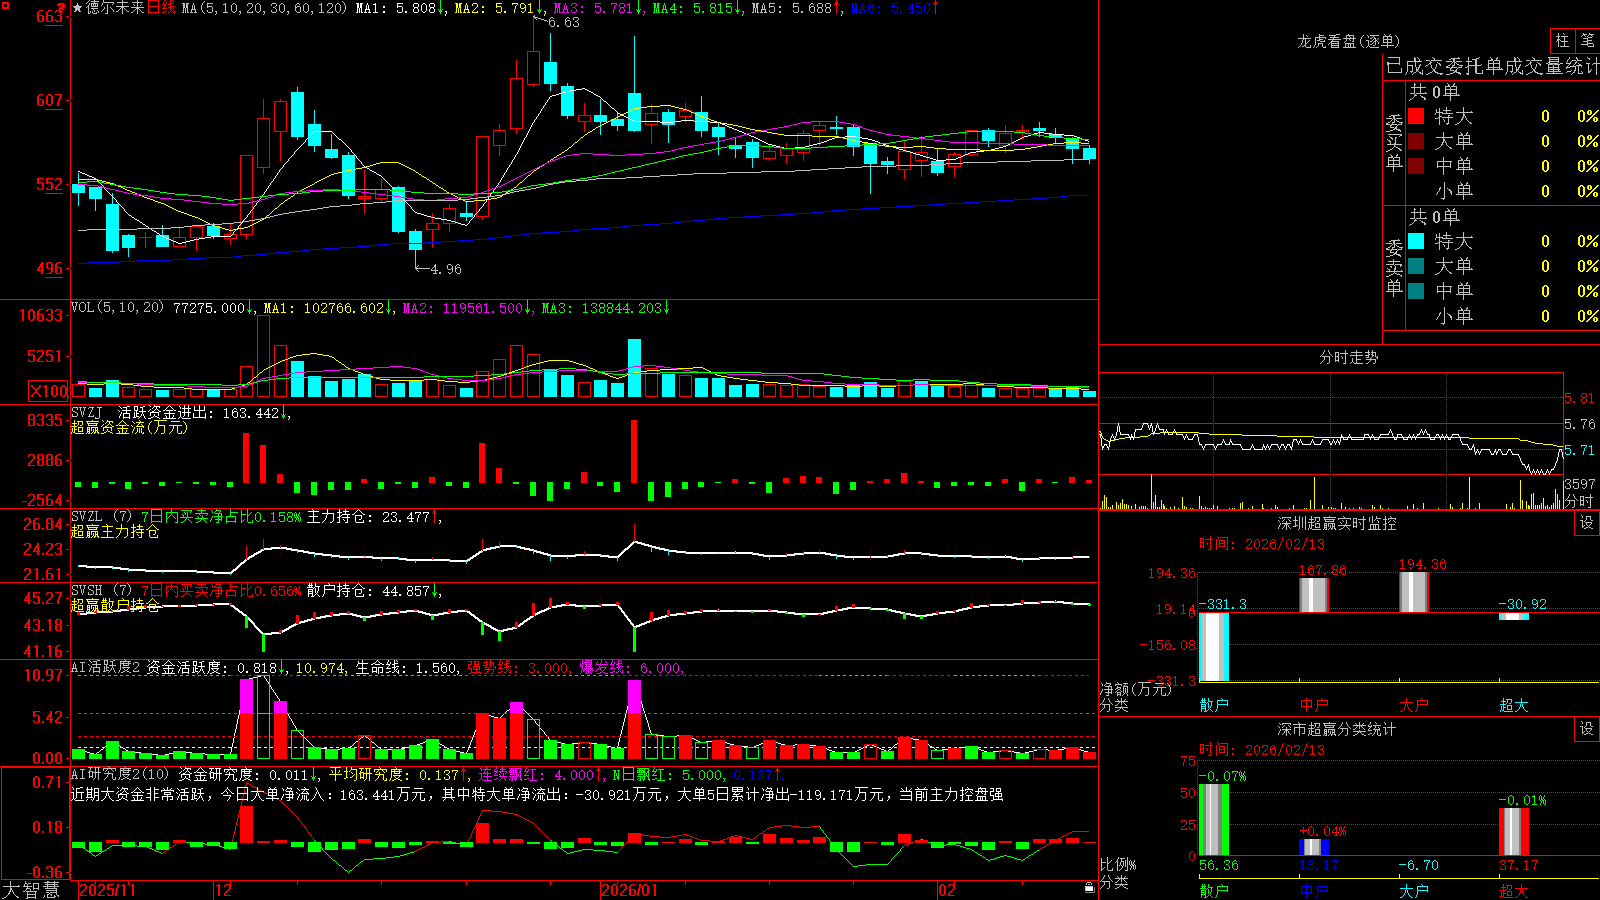Click the cyan 散户 bar showing -331.3
This screenshot has height=900, width=1600.
point(1213,647)
